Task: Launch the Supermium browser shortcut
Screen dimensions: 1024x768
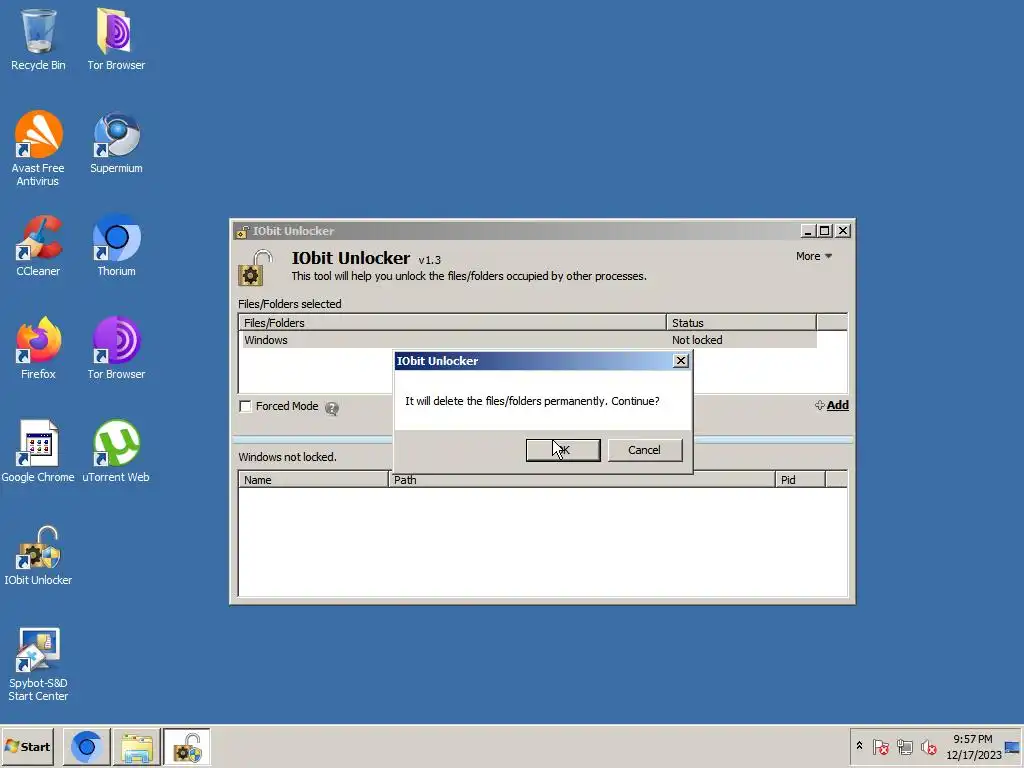Action: pyautogui.click(x=116, y=143)
